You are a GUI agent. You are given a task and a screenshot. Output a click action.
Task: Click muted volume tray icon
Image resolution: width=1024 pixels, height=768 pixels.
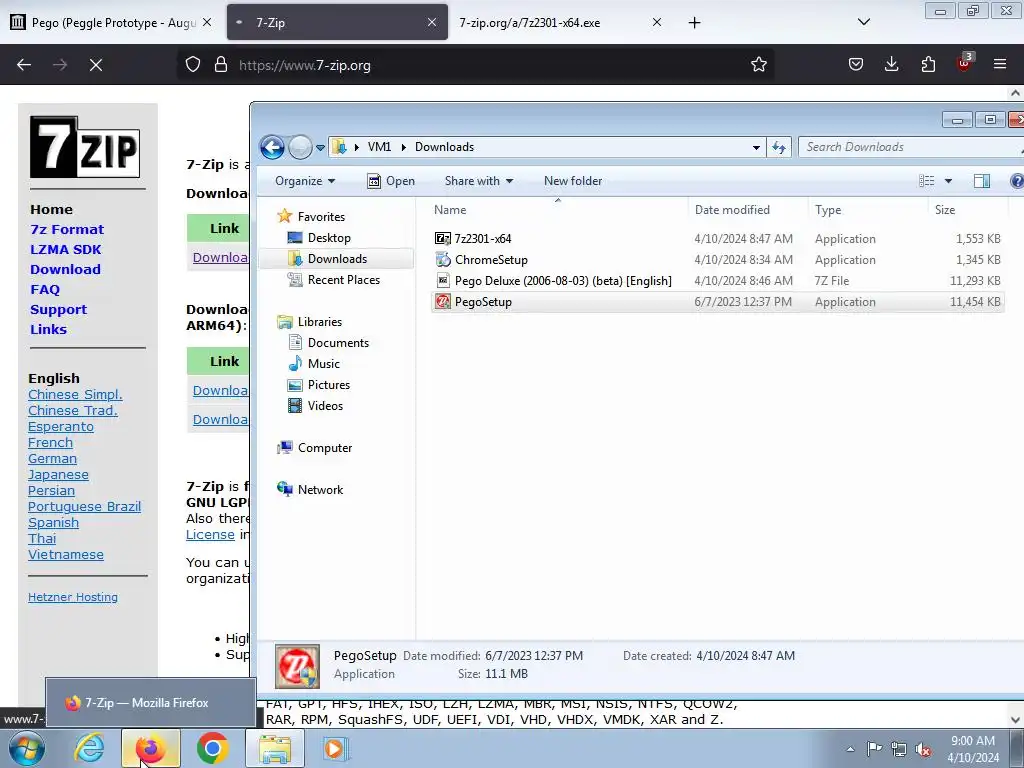click(x=923, y=750)
